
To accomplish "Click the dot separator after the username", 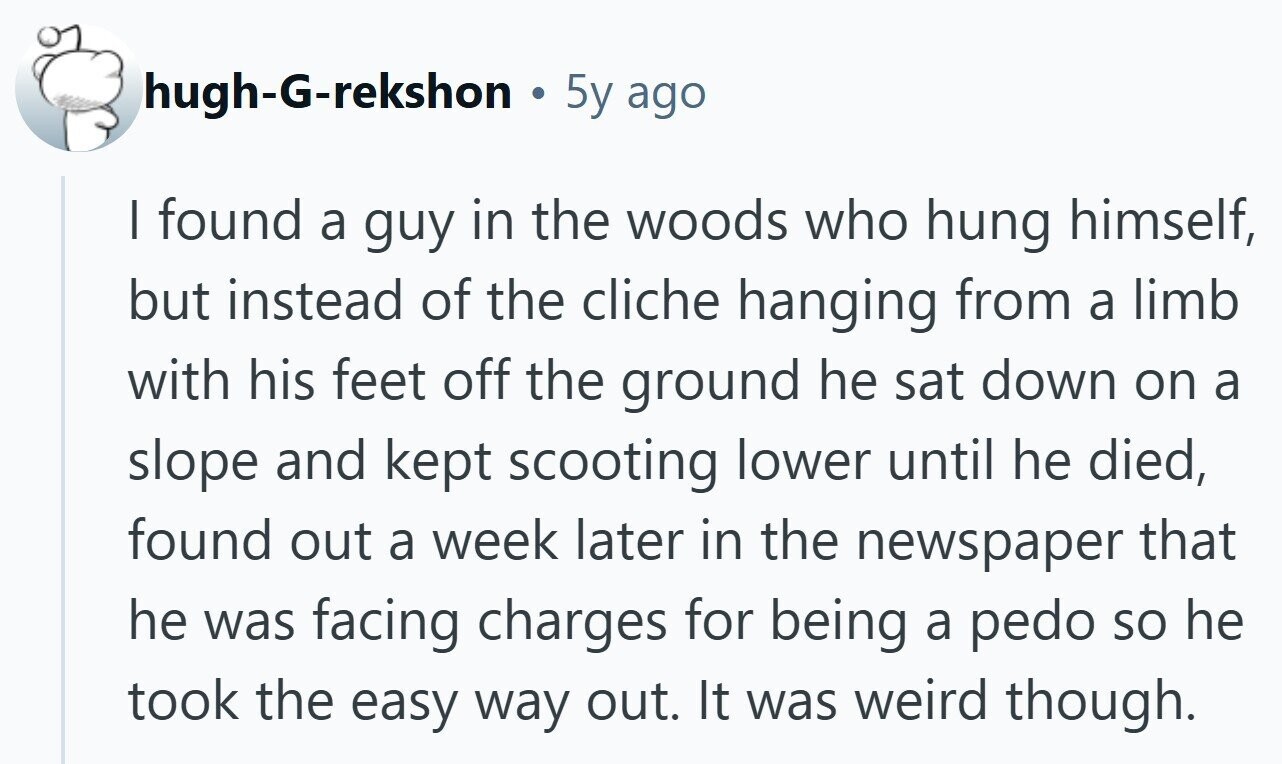I will click(x=539, y=95).
